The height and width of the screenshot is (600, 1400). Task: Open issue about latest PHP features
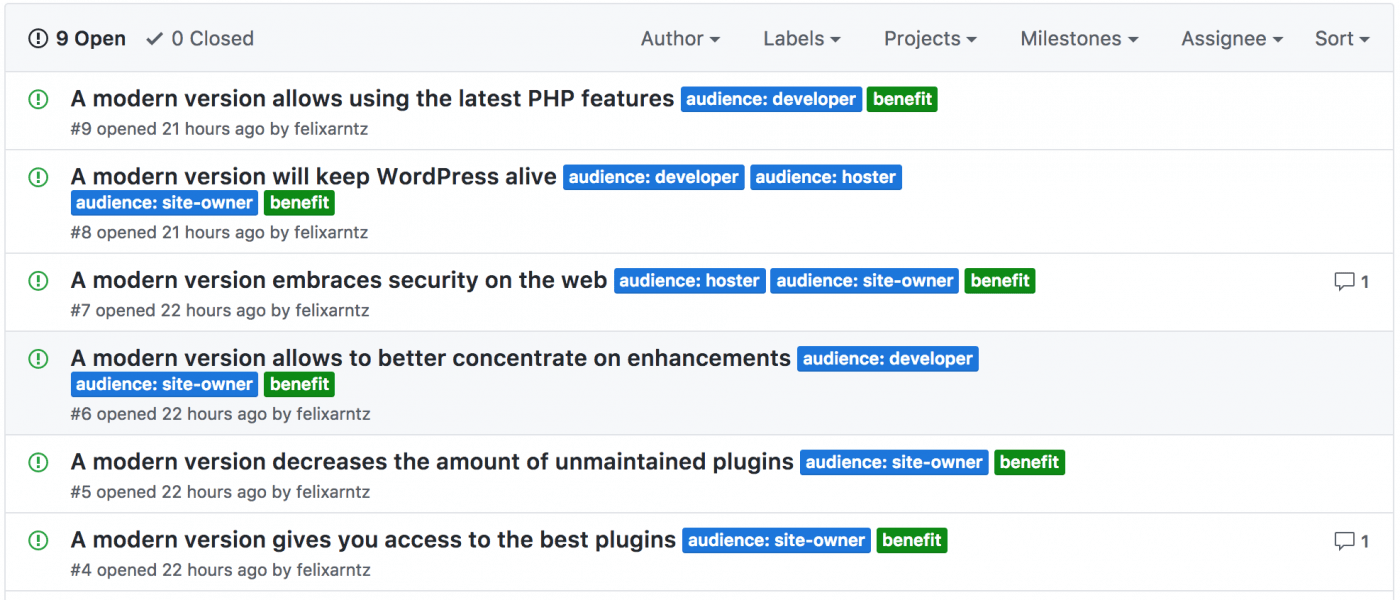[372, 99]
